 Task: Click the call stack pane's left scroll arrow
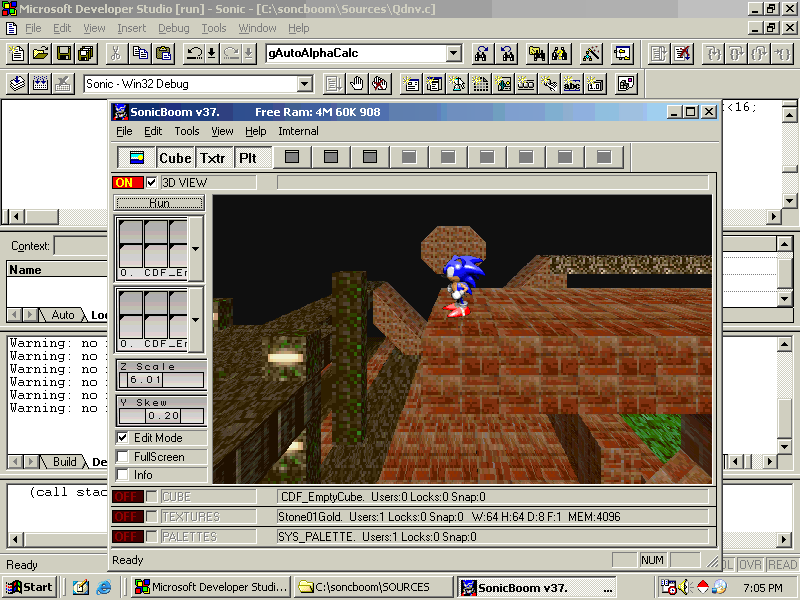(x=16, y=539)
